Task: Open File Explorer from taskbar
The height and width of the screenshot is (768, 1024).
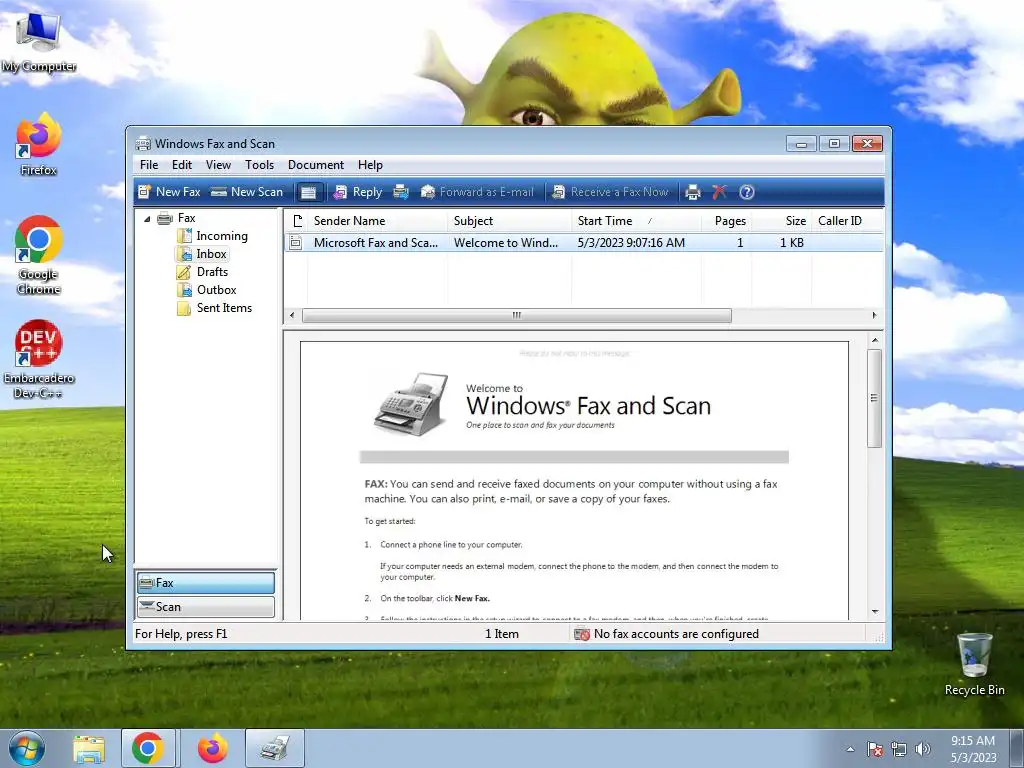Action: [x=89, y=749]
